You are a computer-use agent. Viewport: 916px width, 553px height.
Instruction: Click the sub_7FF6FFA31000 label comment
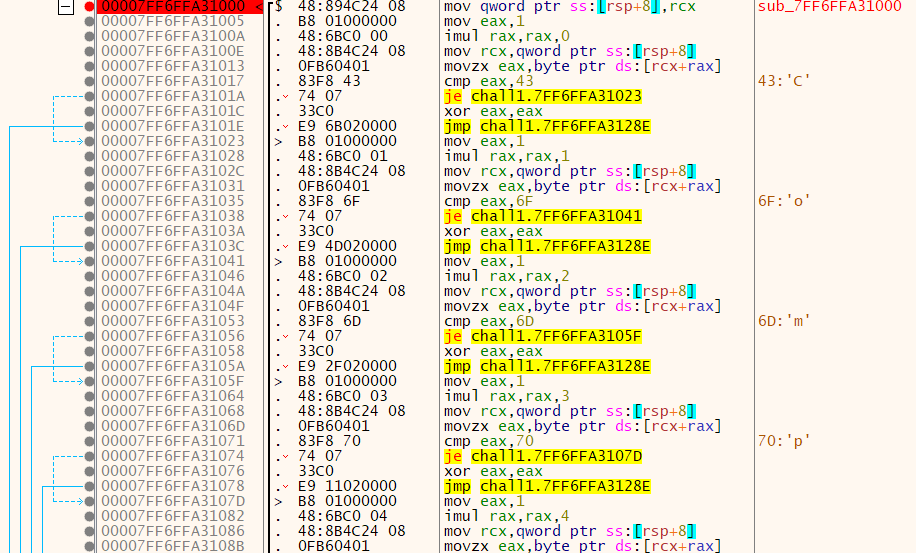pos(830,7)
